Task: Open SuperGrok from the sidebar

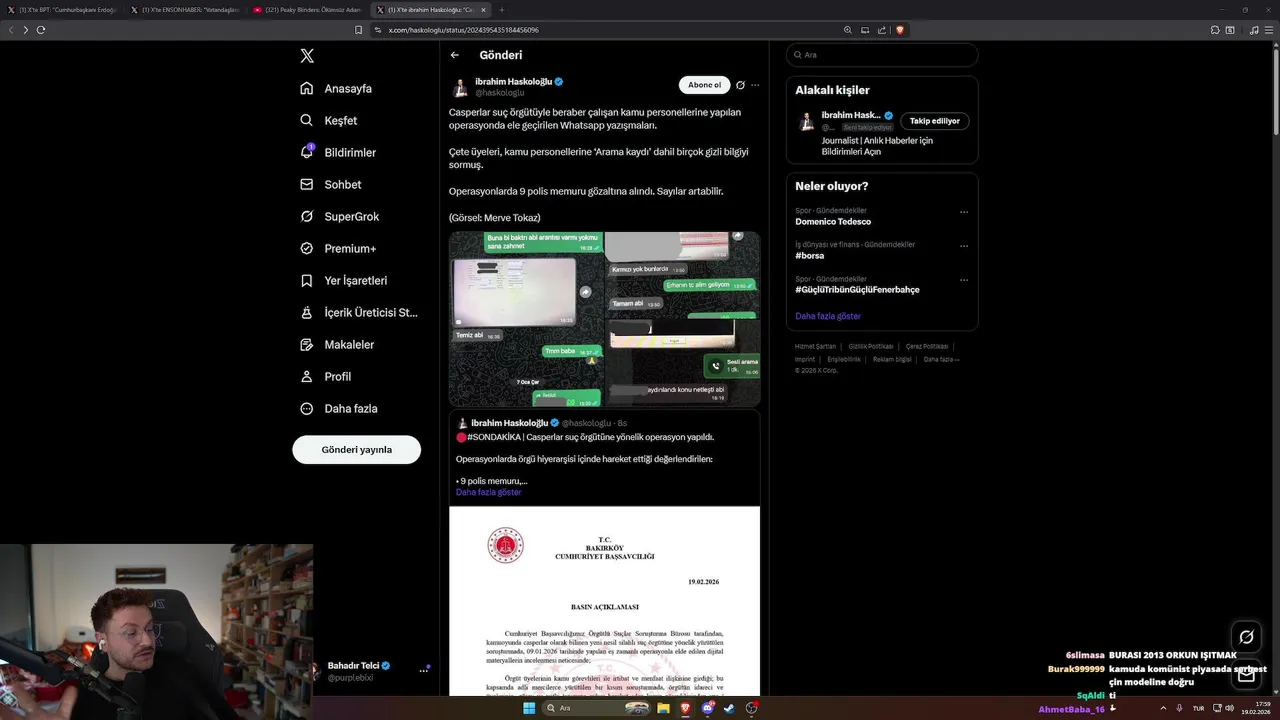Action: 340,216
